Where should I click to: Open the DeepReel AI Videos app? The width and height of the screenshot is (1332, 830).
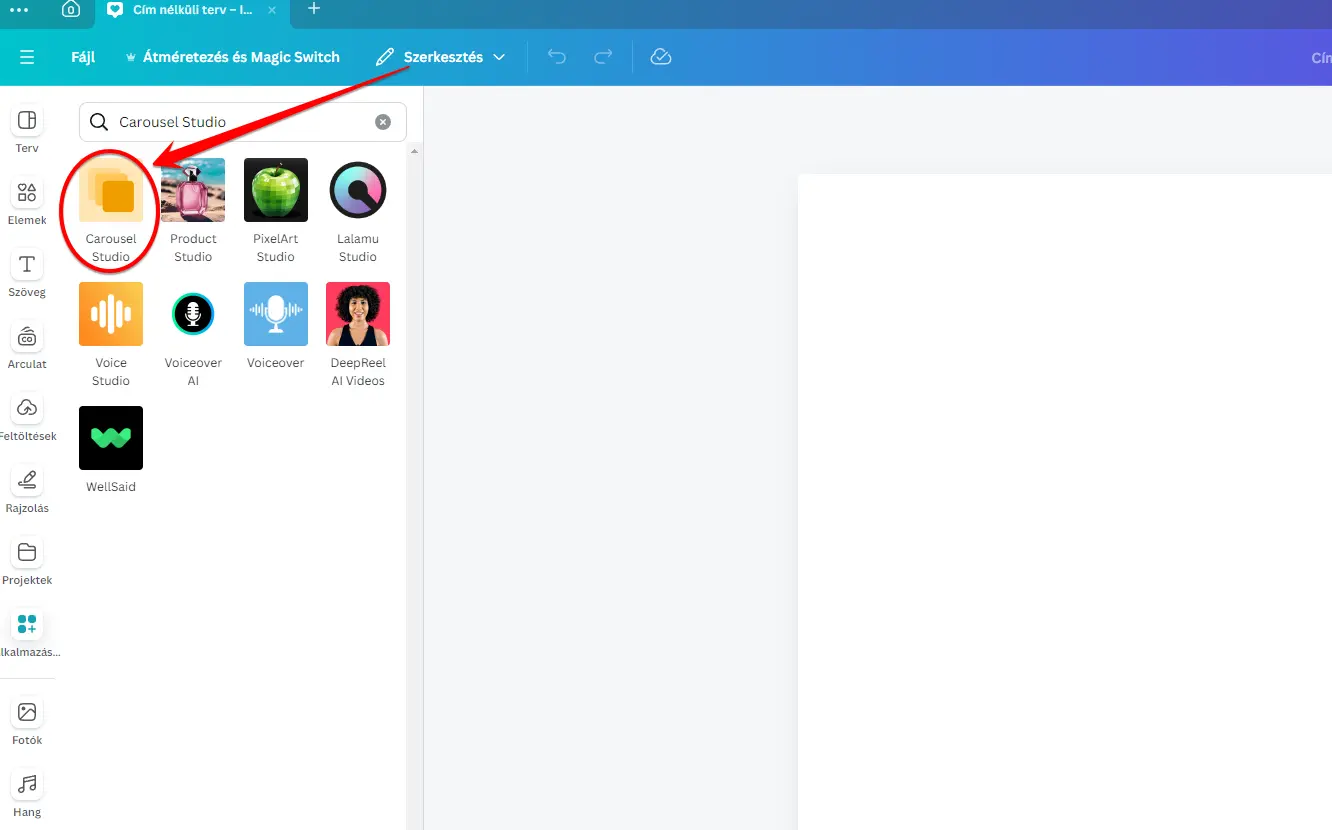click(x=358, y=335)
